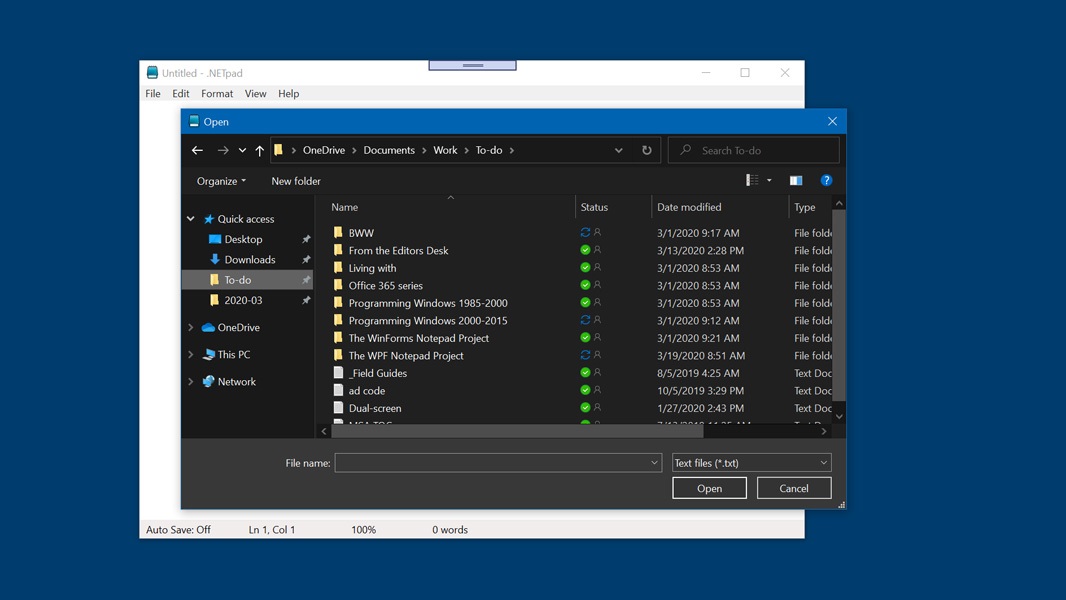Collapse the Quick access section

coord(191,219)
